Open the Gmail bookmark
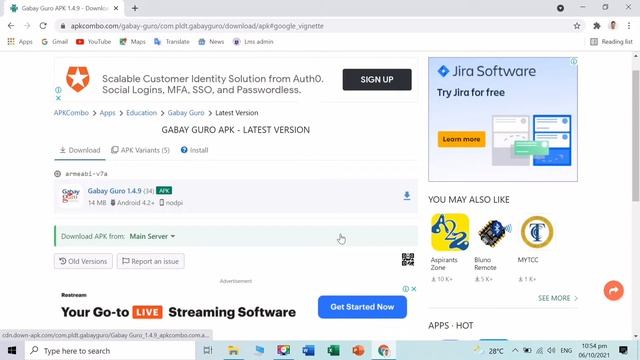This screenshot has height=360, width=640. 55,42
